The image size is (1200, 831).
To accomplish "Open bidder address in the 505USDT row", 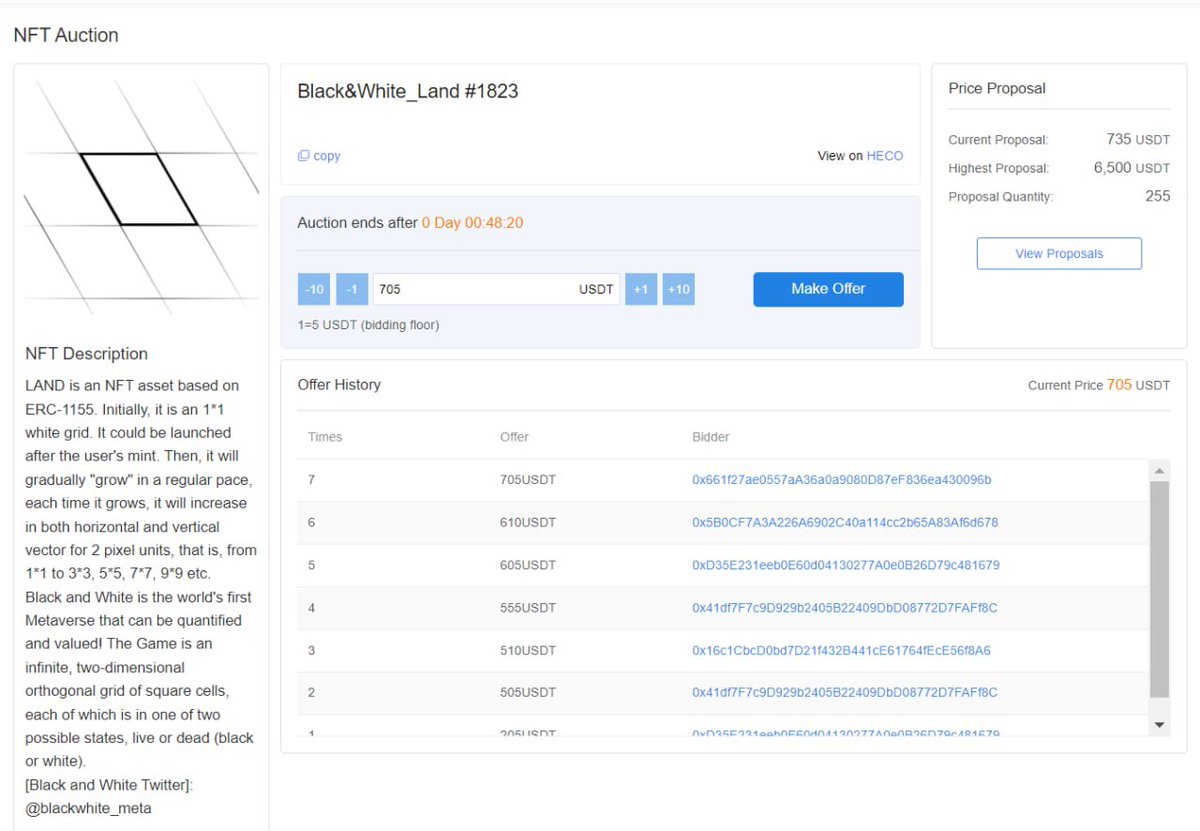I will tap(845, 693).
